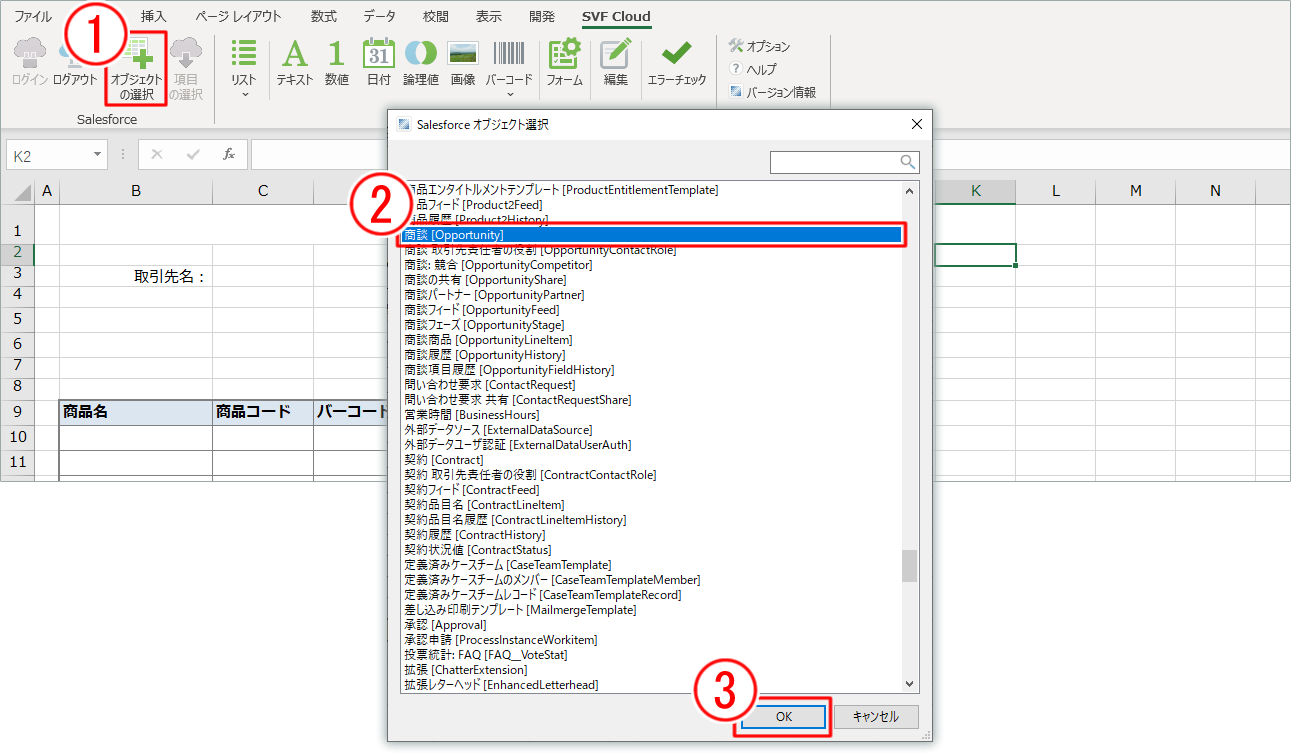Select row header 9

[17, 412]
